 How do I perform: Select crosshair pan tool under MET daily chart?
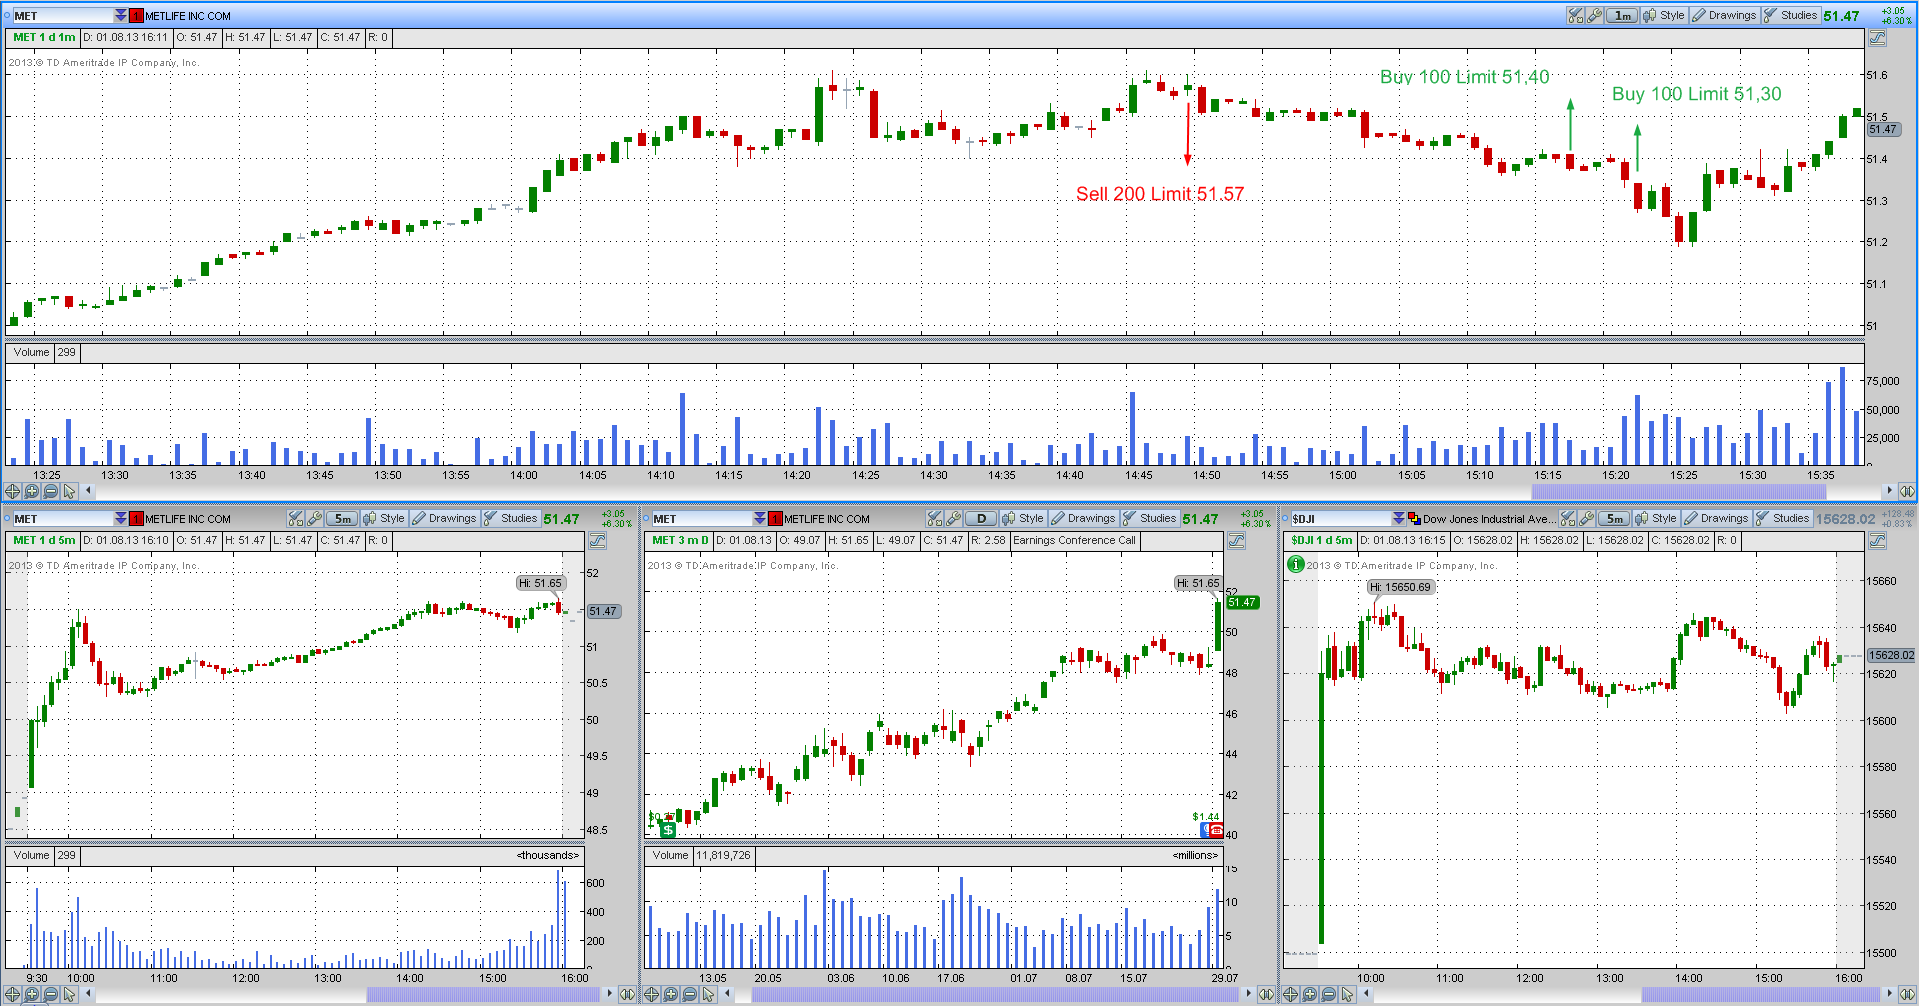click(651, 994)
